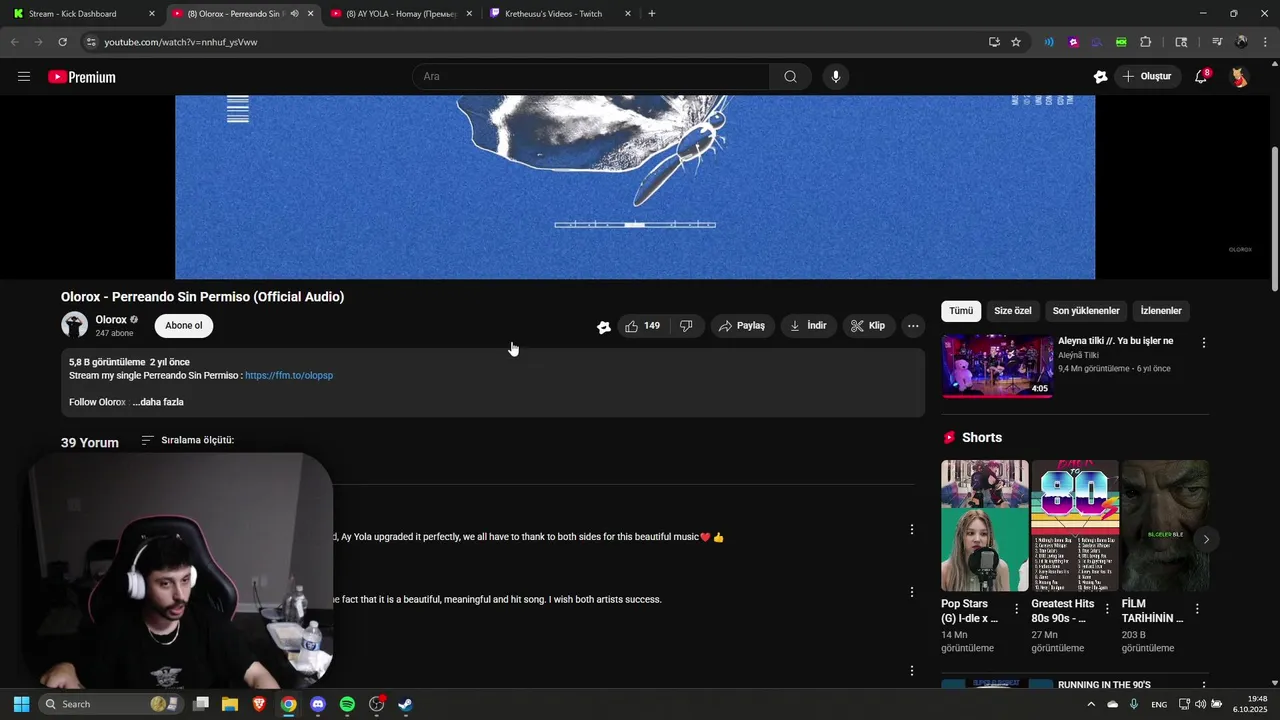Open Chrome extensions puzzle icon
The image size is (1280, 720).
pyautogui.click(x=1146, y=42)
